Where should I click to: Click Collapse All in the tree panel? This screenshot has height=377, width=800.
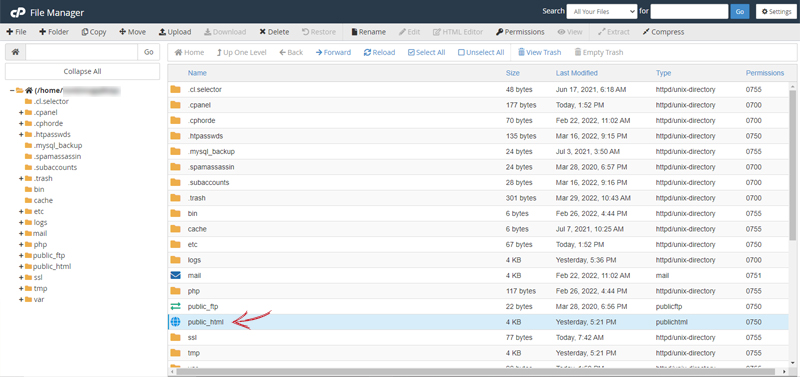pos(82,71)
